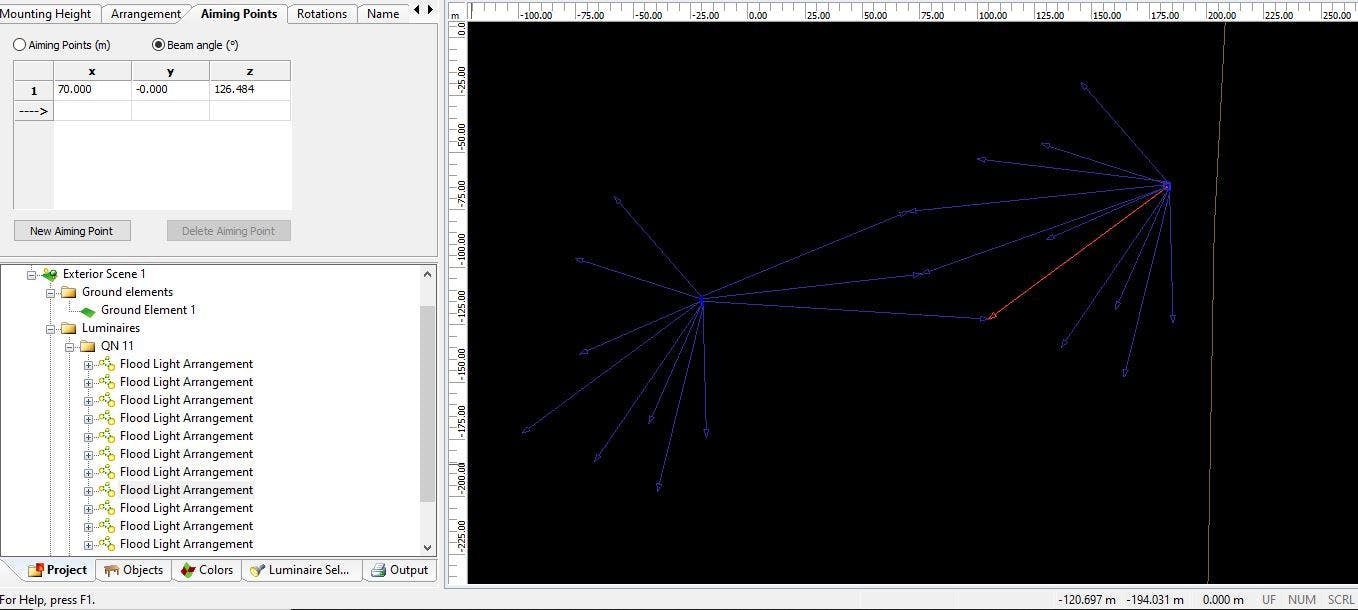Click the upper-right floodlight mast node in the plan view
The image size is (1358, 610).
click(1166, 185)
